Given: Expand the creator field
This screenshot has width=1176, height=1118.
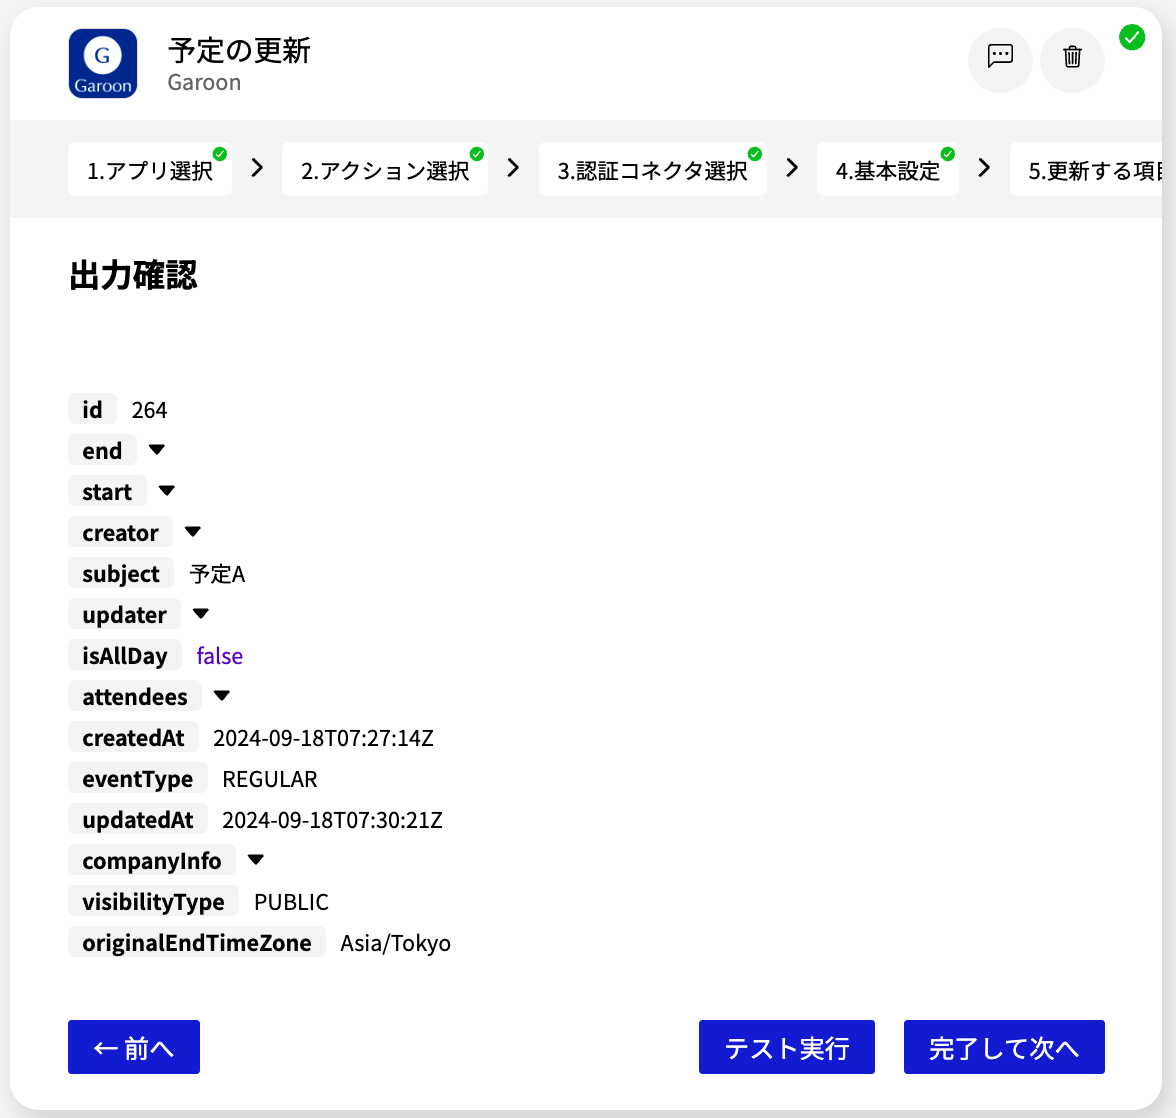Looking at the screenshot, I should (x=193, y=532).
